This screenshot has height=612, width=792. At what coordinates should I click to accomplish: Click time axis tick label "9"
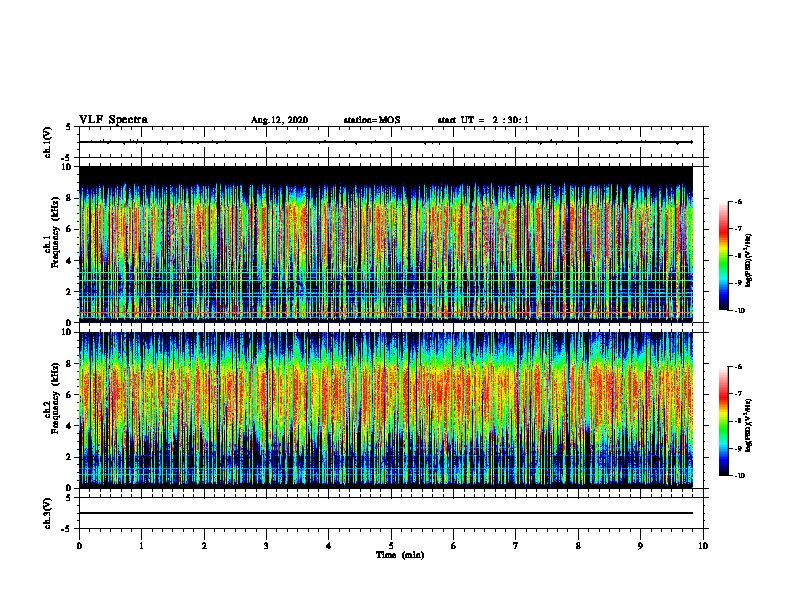coord(640,546)
